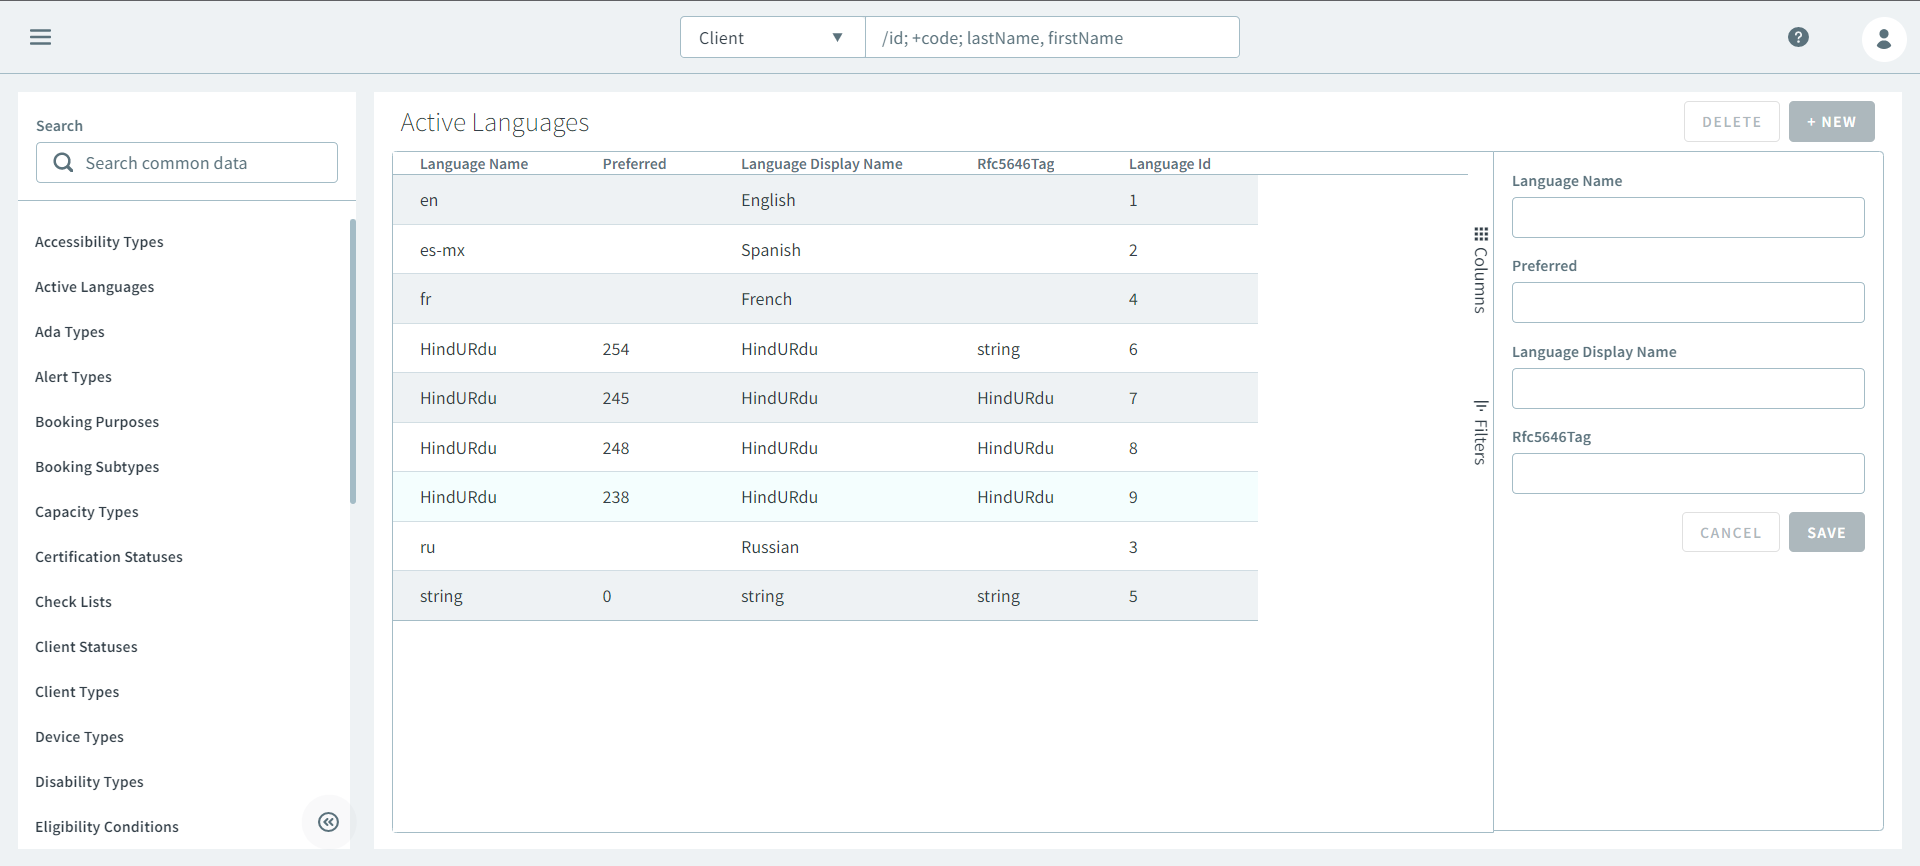Focus the Rfc5646Tag form input
1920x866 pixels.
tap(1688, 473)
